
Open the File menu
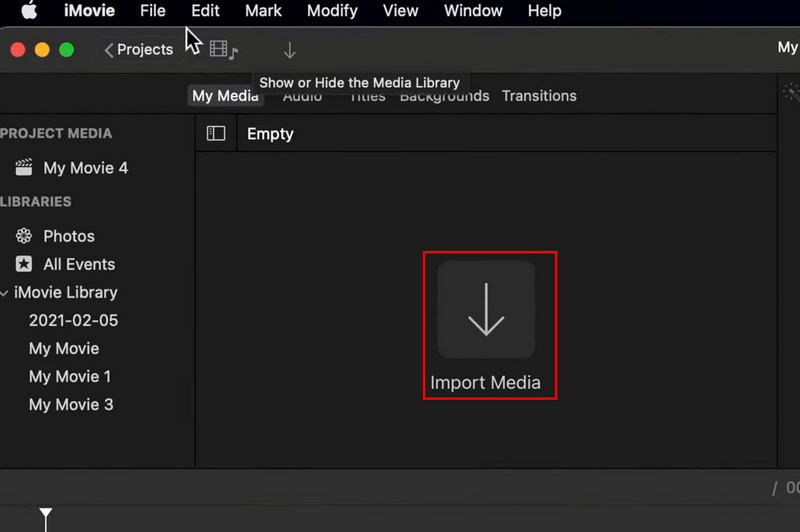(153, 11)
